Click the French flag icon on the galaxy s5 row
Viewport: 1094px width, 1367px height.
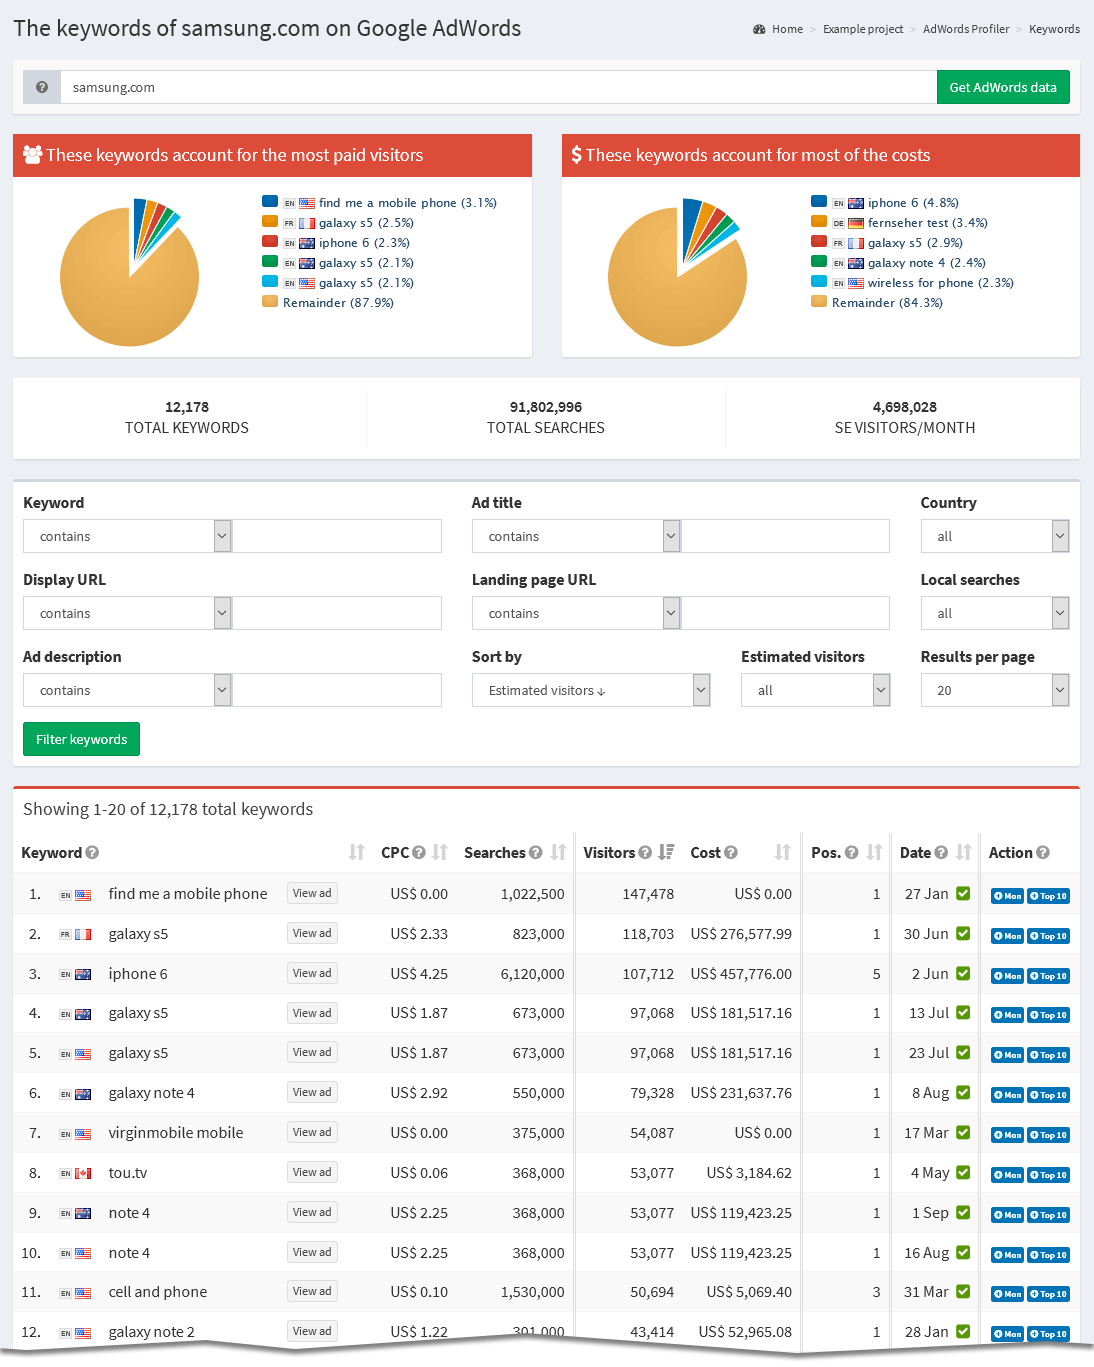(84, 933)
